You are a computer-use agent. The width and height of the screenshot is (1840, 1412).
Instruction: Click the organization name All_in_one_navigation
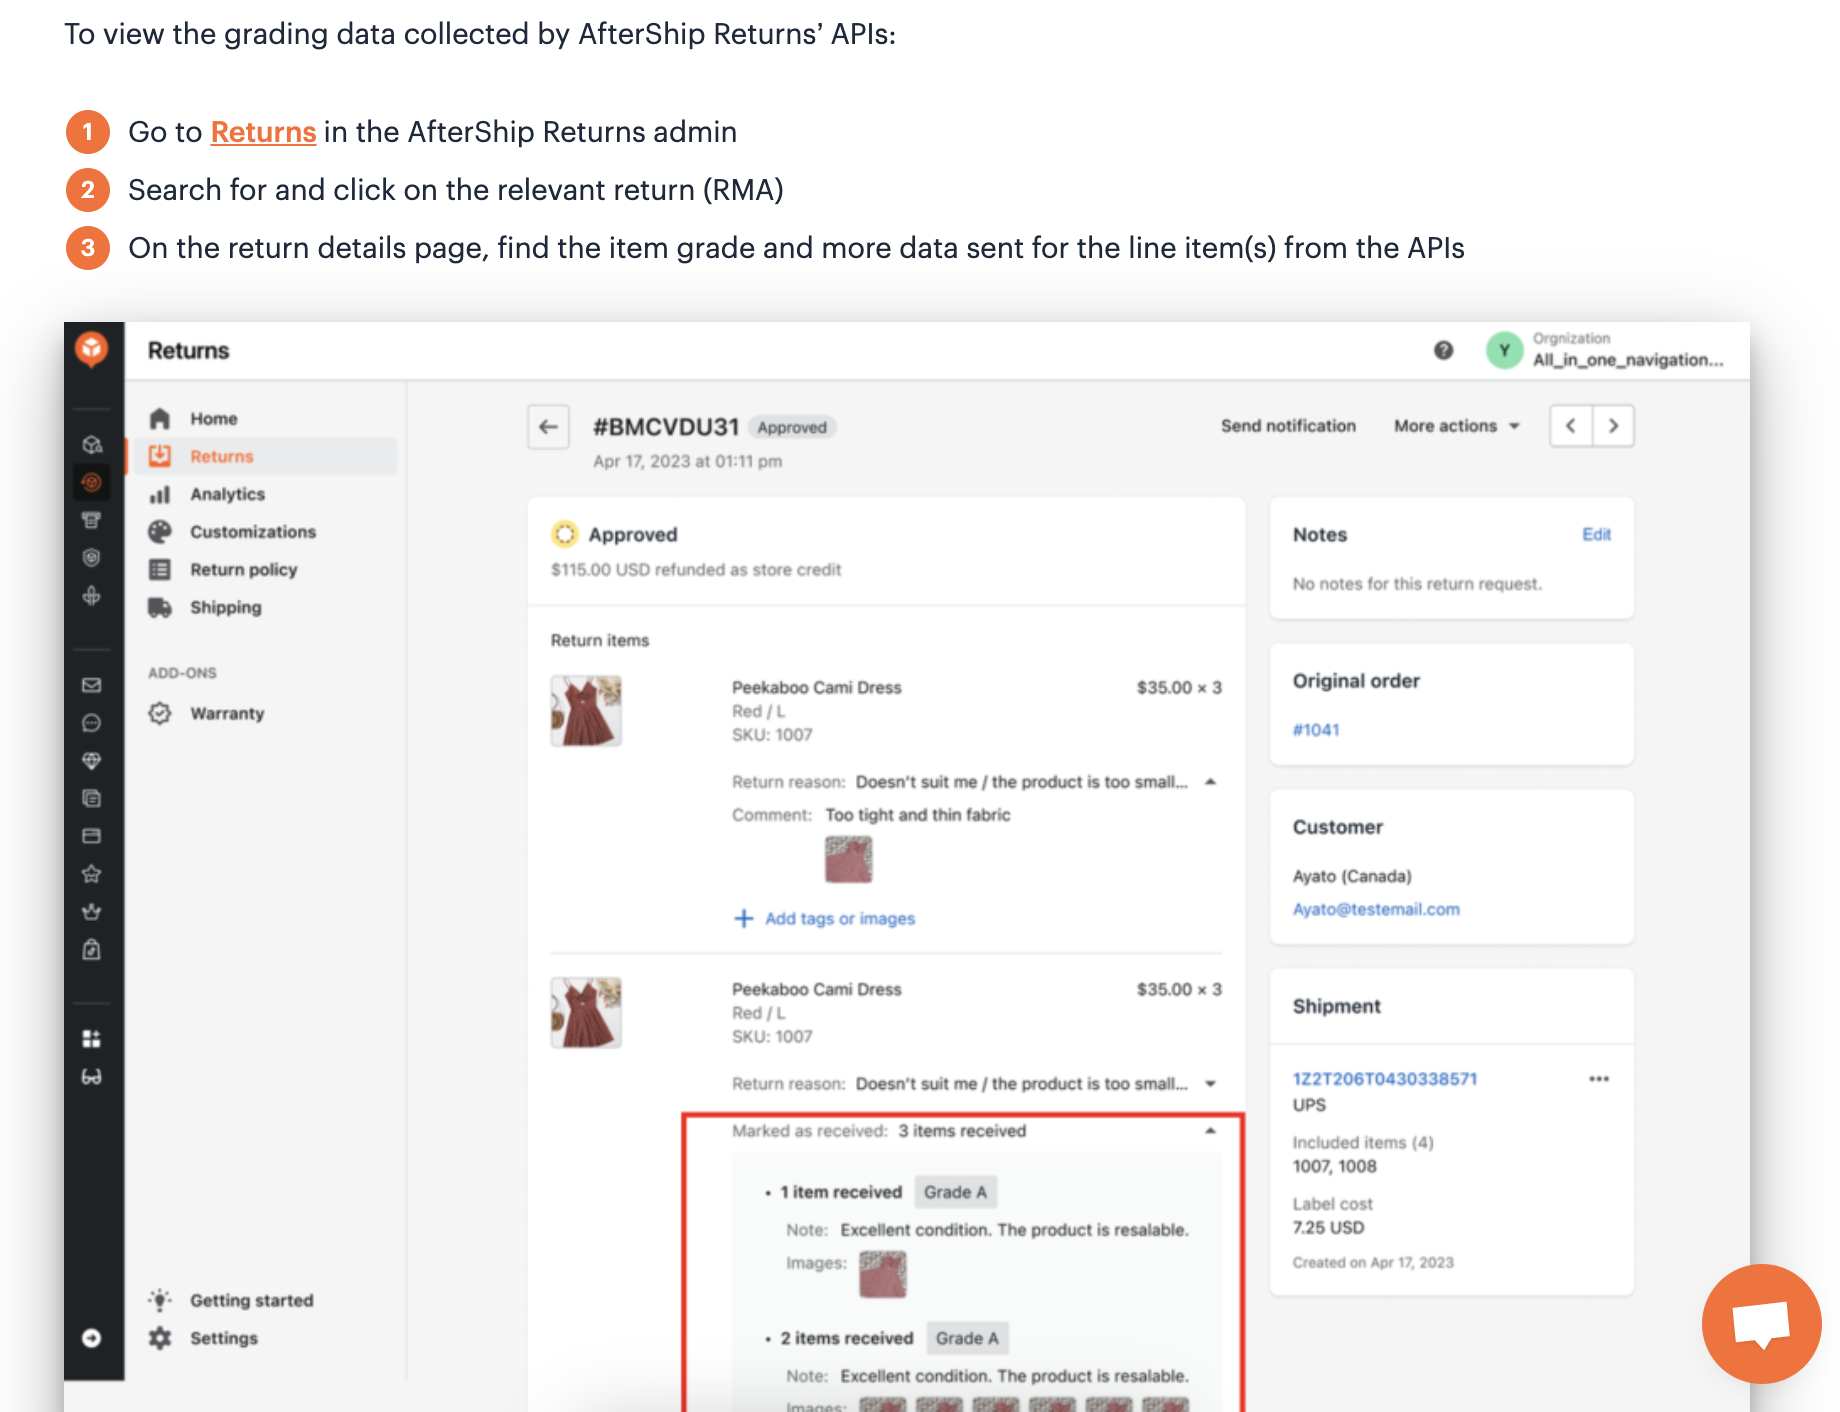point(1628,360)
